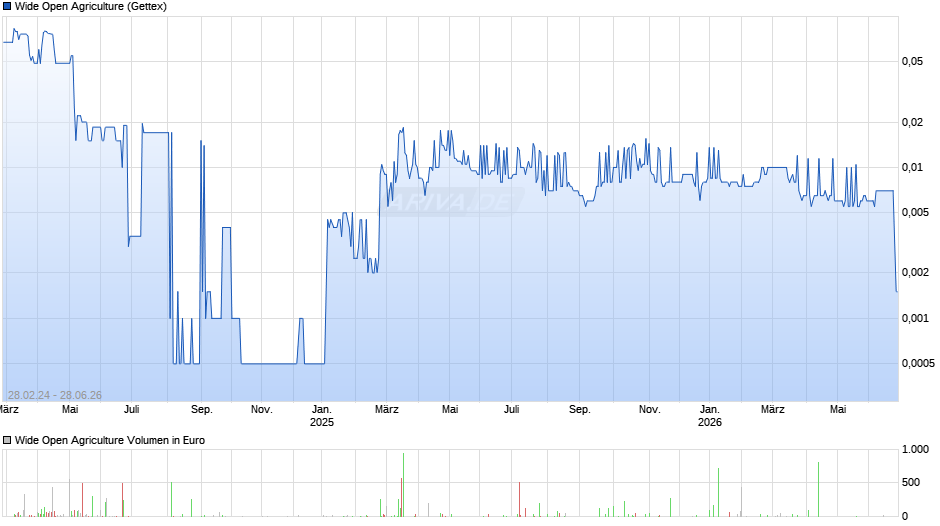Click the first 'Nov.' time axis label
Screen dimensions: 940x526
click(261, 410)
